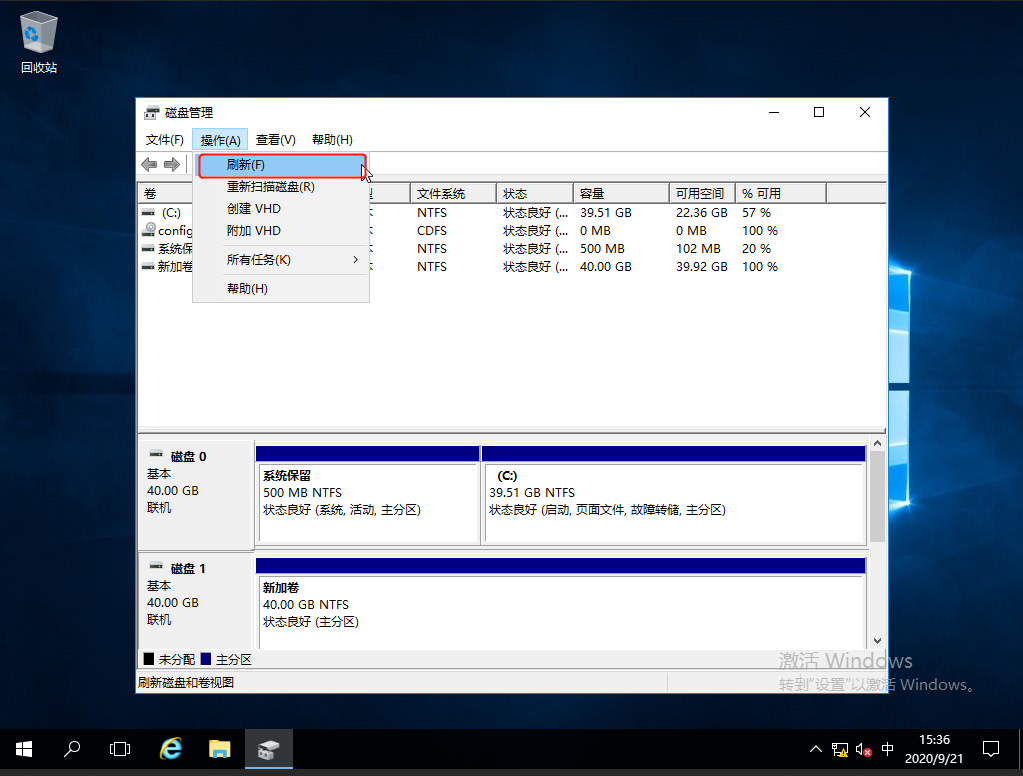
Task: Click the back arrow in the toolbar
Action: (x=149, y=164)
